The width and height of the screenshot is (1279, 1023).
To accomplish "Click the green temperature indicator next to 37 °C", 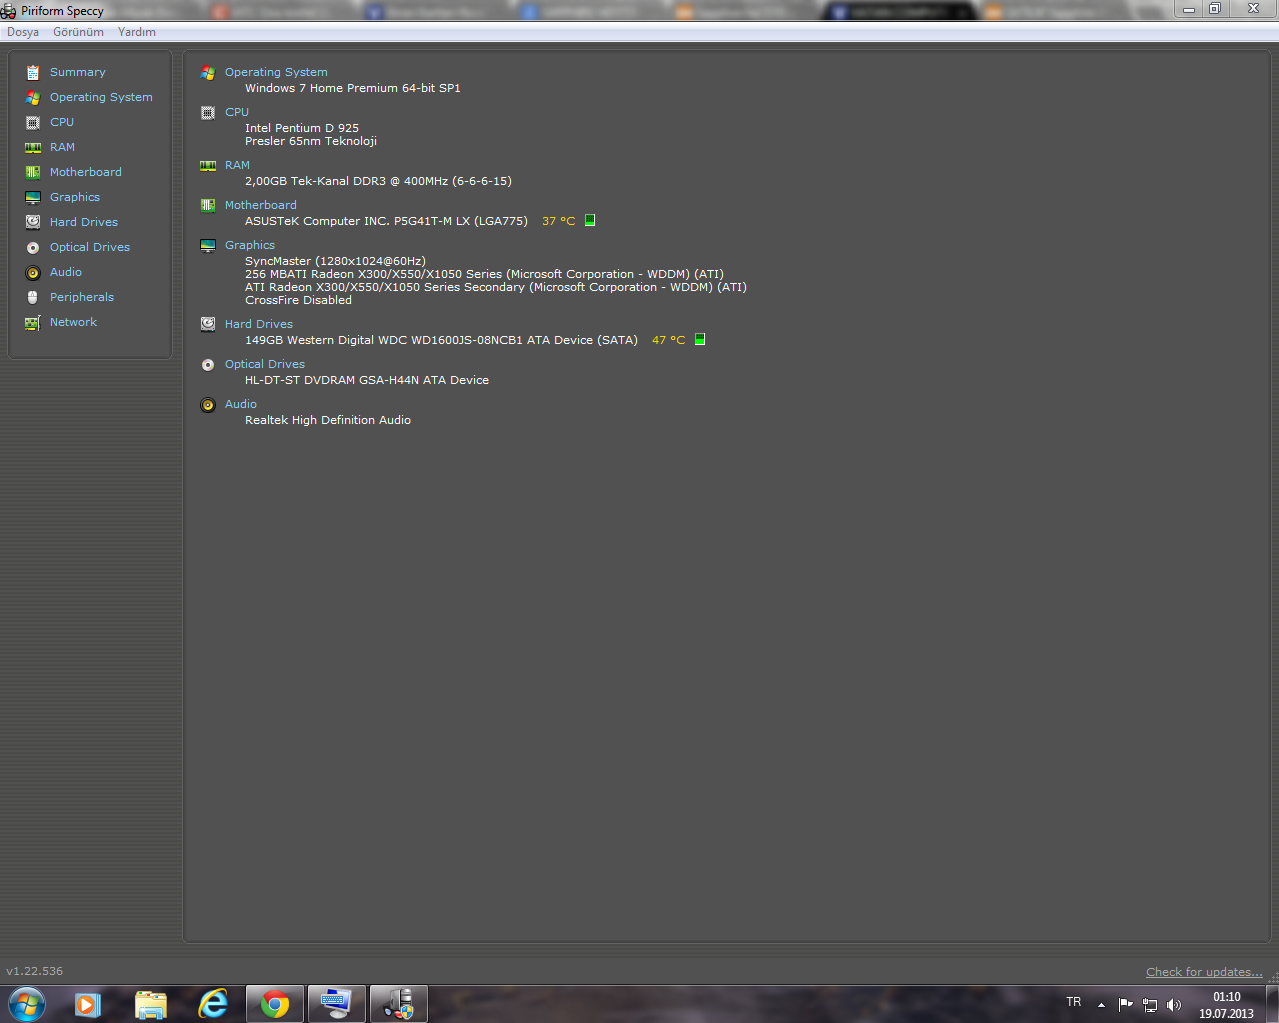I will click(x=590, y=220).
